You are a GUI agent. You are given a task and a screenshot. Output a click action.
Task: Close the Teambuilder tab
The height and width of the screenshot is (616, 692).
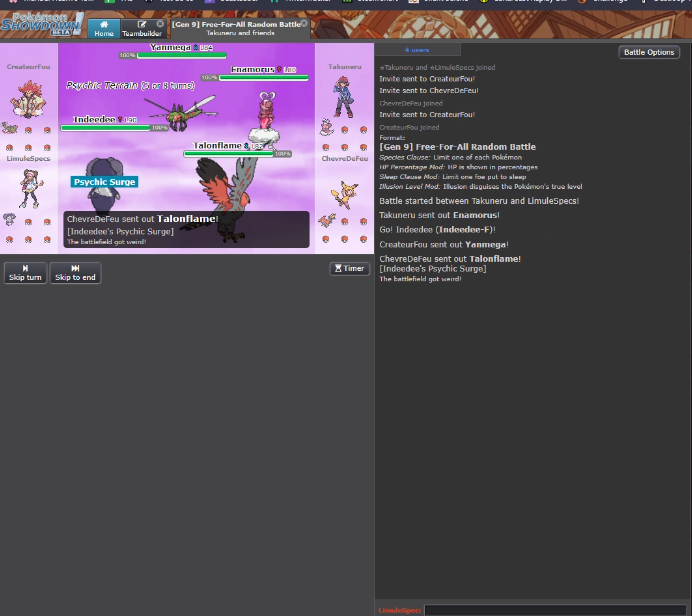pos(160,24)
